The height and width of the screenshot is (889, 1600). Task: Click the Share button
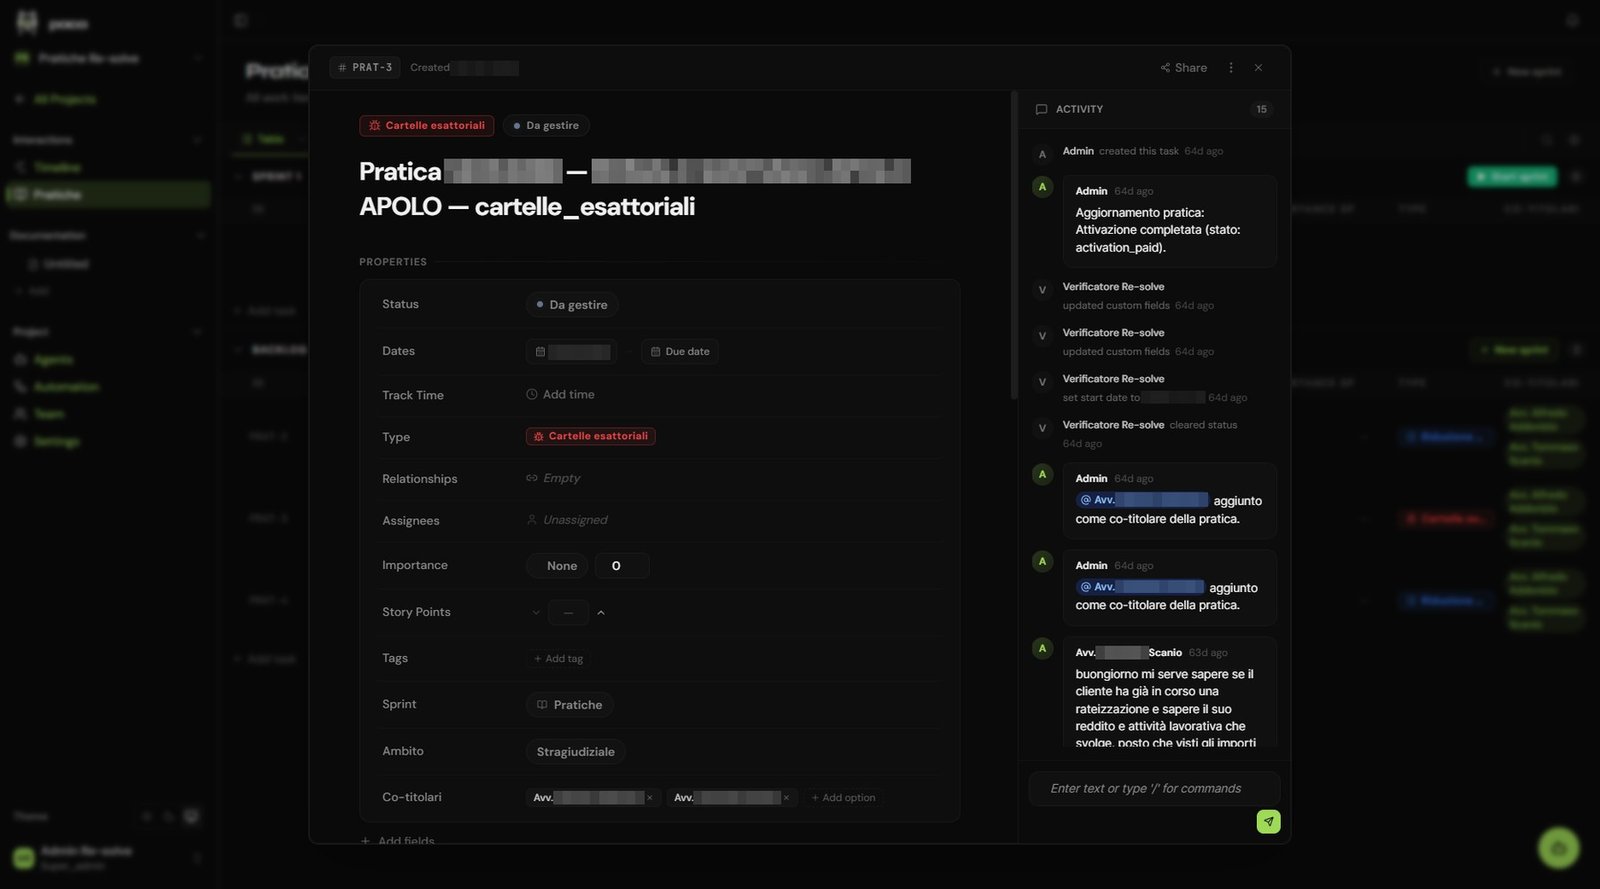click(1184, 68)
